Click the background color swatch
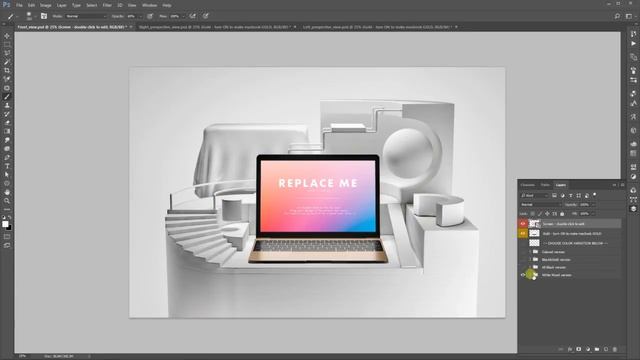 tap(9, 227)
